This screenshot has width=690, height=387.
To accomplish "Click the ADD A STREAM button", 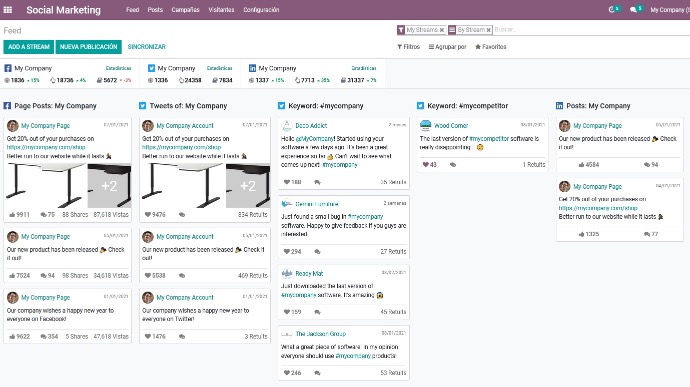I will tap(29, 47).
